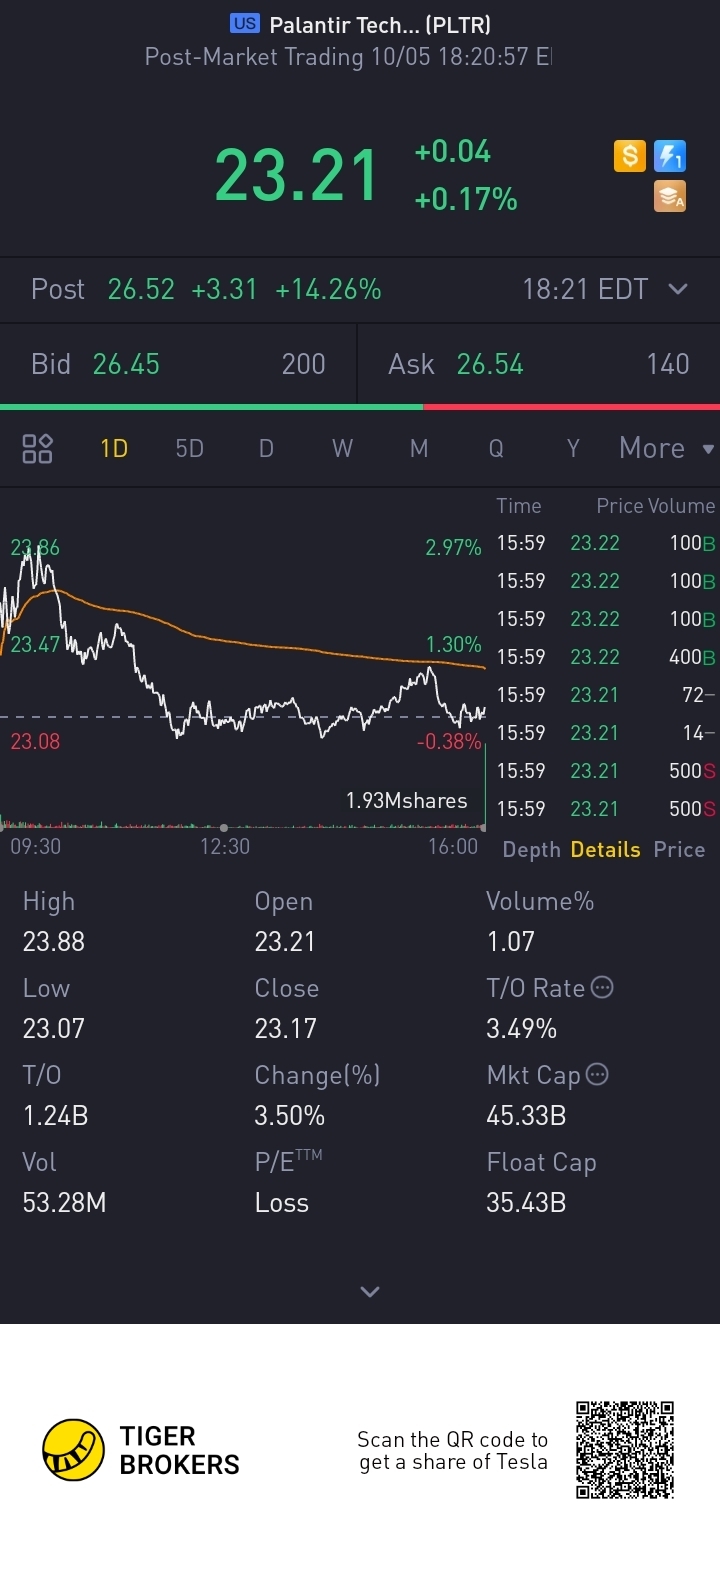This screenshot has width=720, height=1577.
Task: Tap the Tesla share QR code
Action: click(625, 1450)
